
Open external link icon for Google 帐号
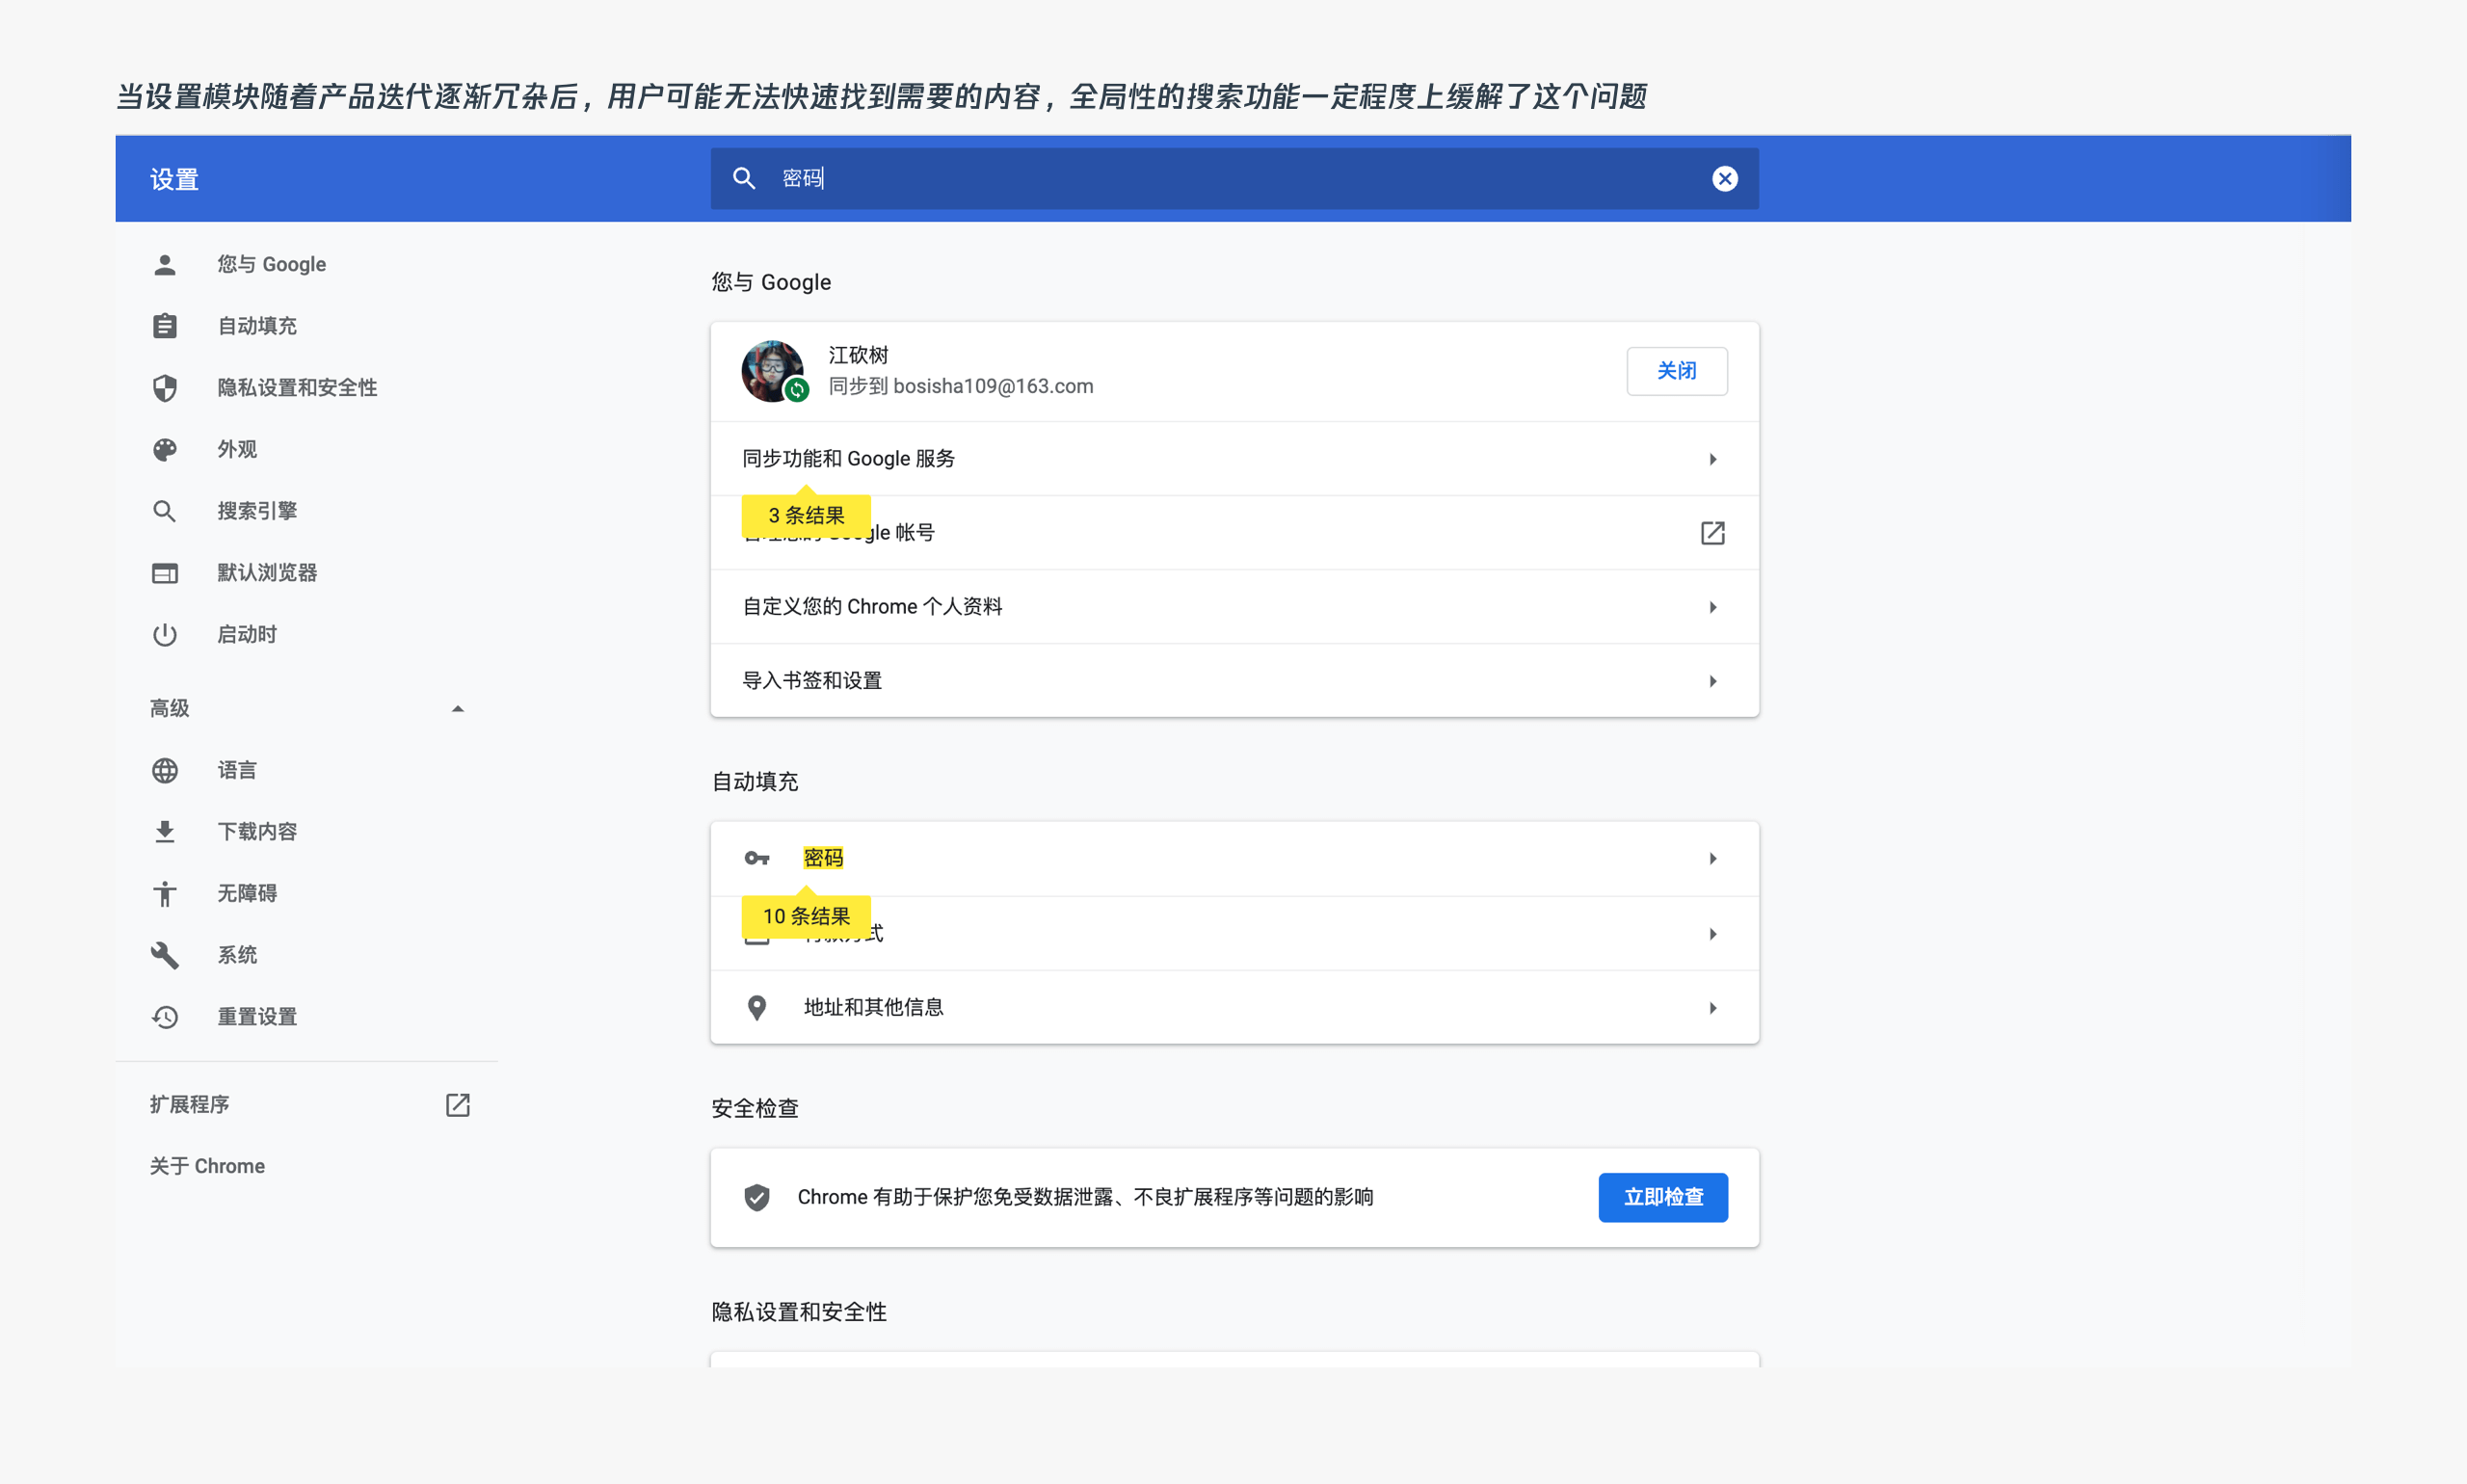click(x=1712, y=533)
